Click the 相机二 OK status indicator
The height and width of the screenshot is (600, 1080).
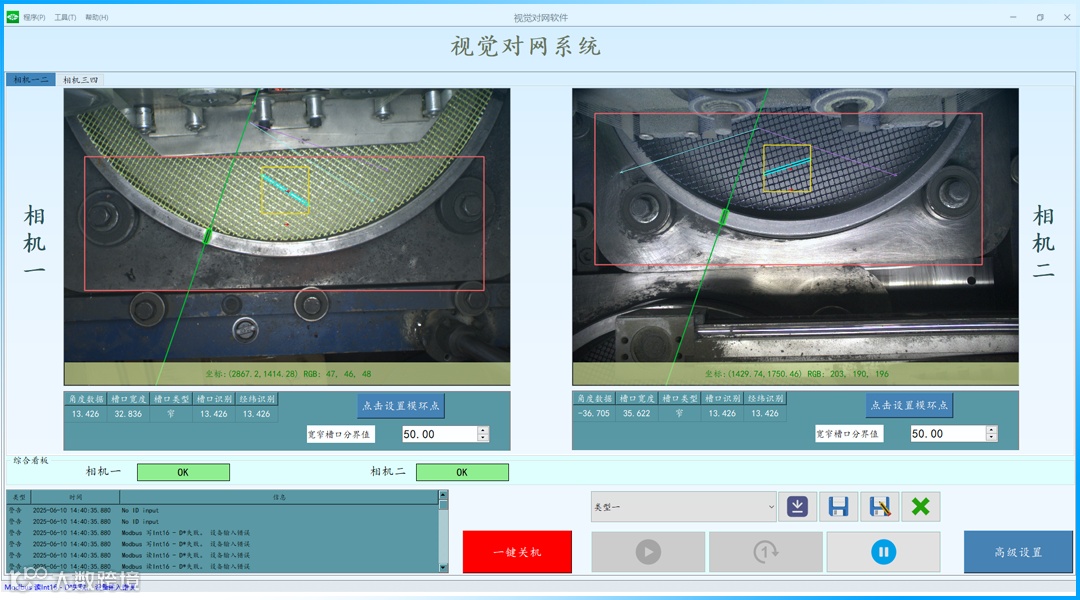coord(462,472)
